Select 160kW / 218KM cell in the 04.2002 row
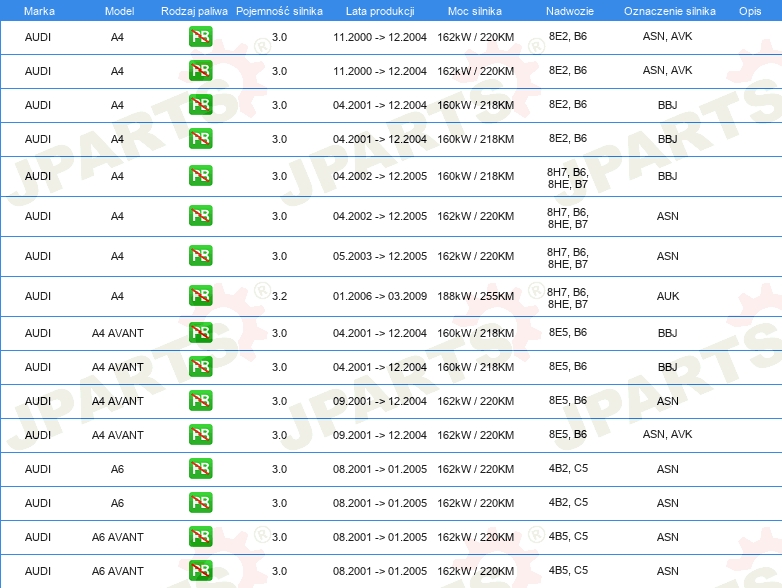 475,177
